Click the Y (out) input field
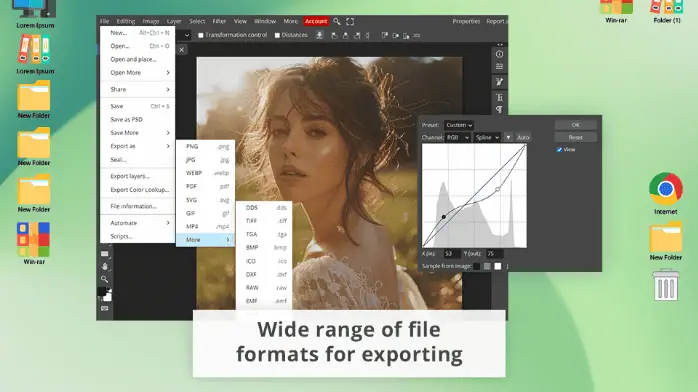Screen dimensions: 698x392 pos(494,254)
